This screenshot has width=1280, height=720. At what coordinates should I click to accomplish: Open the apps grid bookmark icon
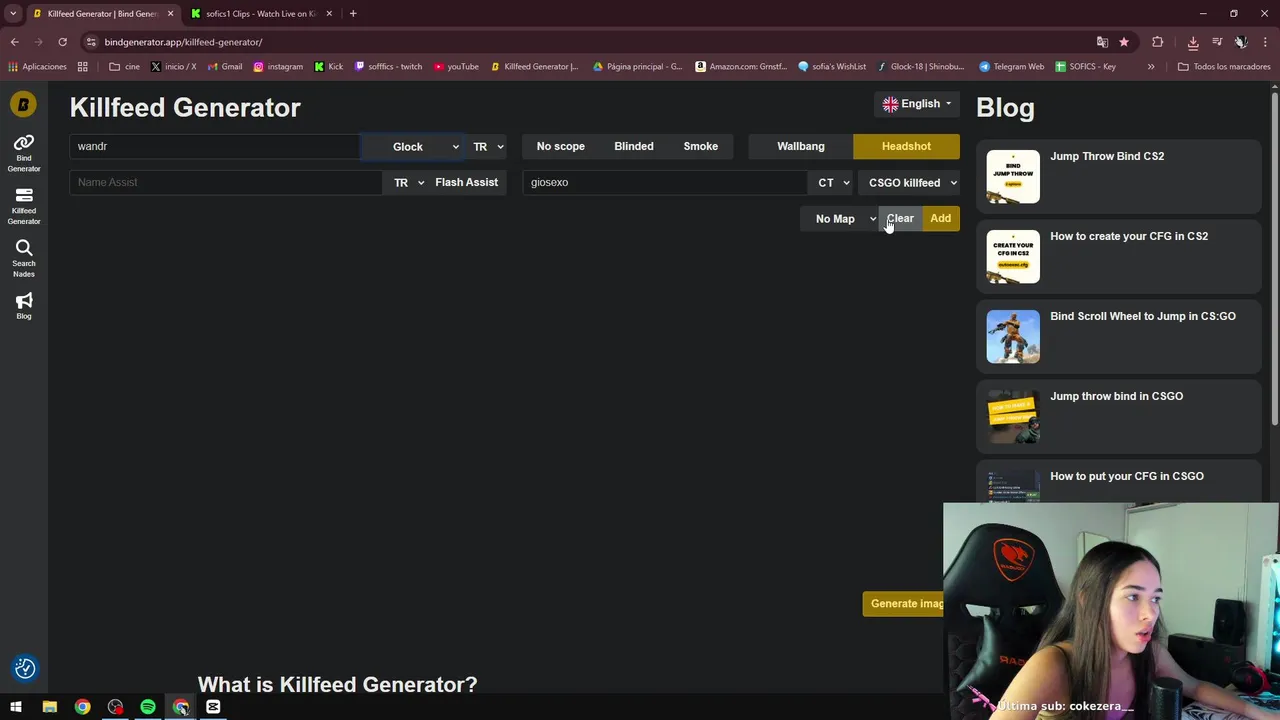(x=83, y=67)
